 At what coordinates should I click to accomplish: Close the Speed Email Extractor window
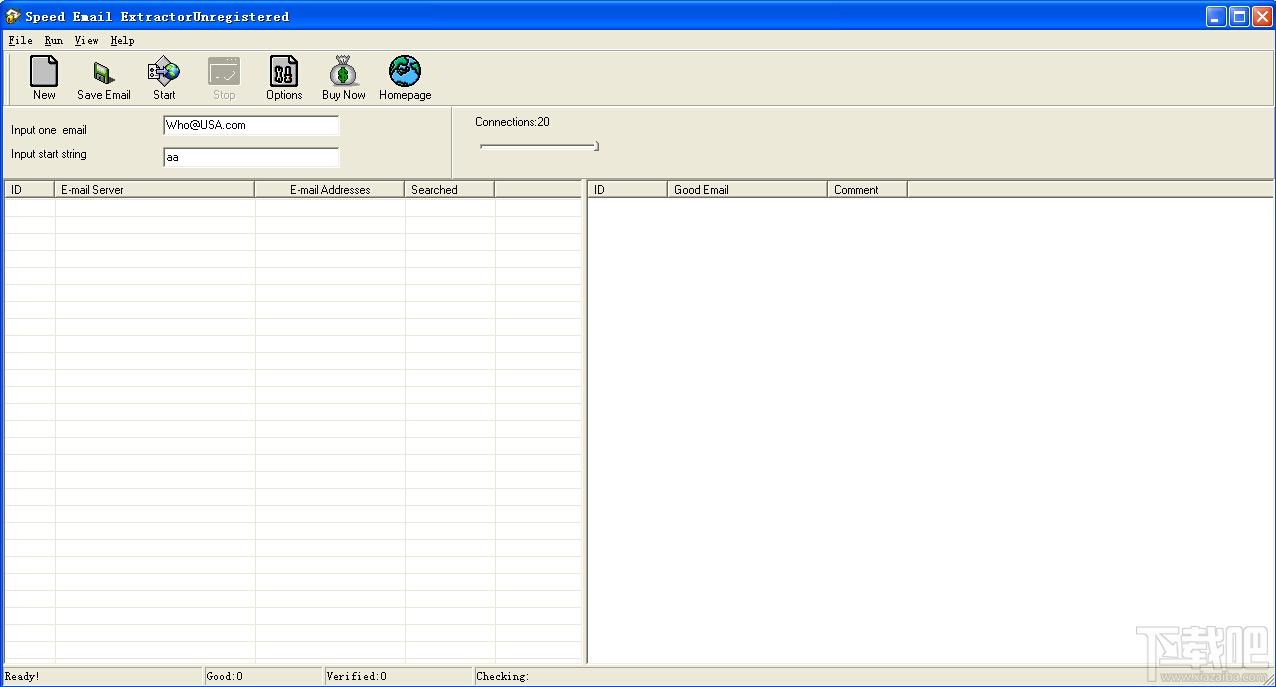1262,16
